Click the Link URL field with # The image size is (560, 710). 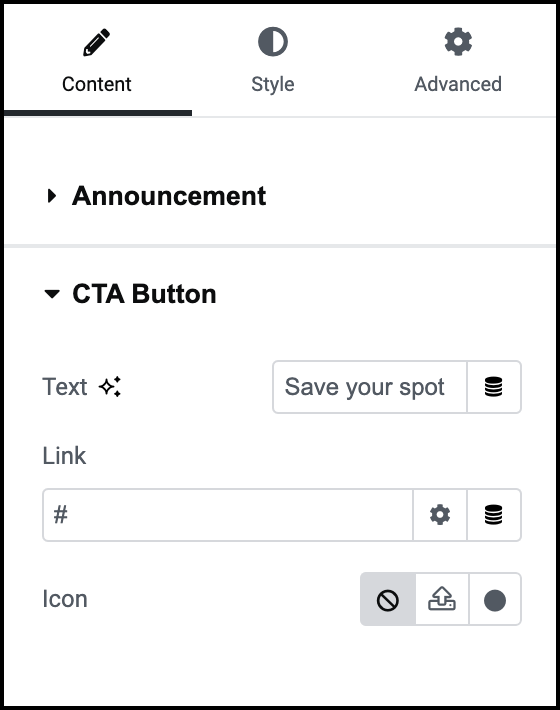point(228,515)
